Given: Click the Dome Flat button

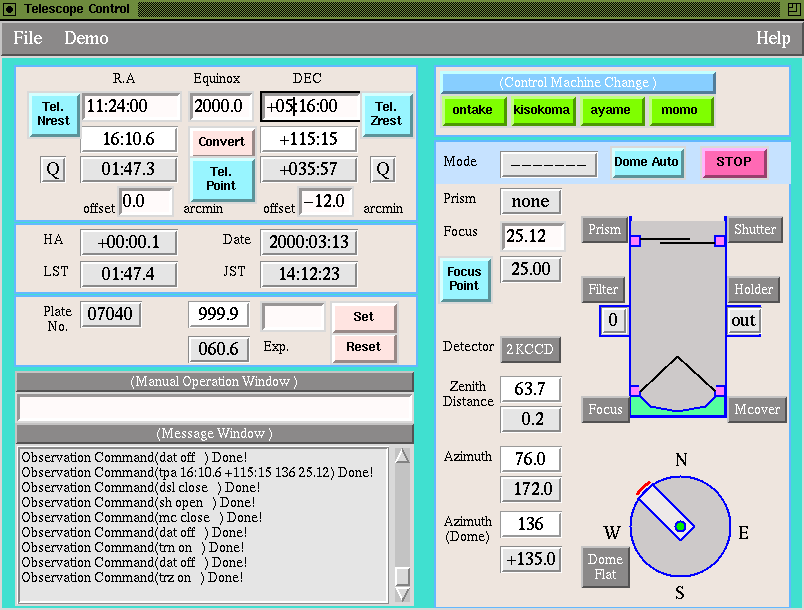Looking at the screenshot, I should [x=605, y=567].
